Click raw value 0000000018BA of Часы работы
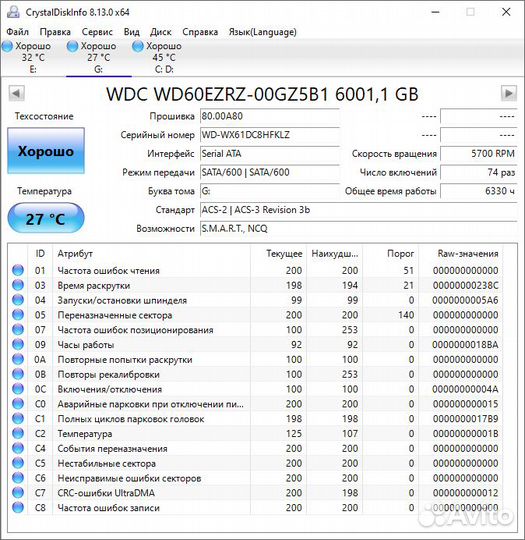Viewport: 525px width, 540px height. [465, 344]
